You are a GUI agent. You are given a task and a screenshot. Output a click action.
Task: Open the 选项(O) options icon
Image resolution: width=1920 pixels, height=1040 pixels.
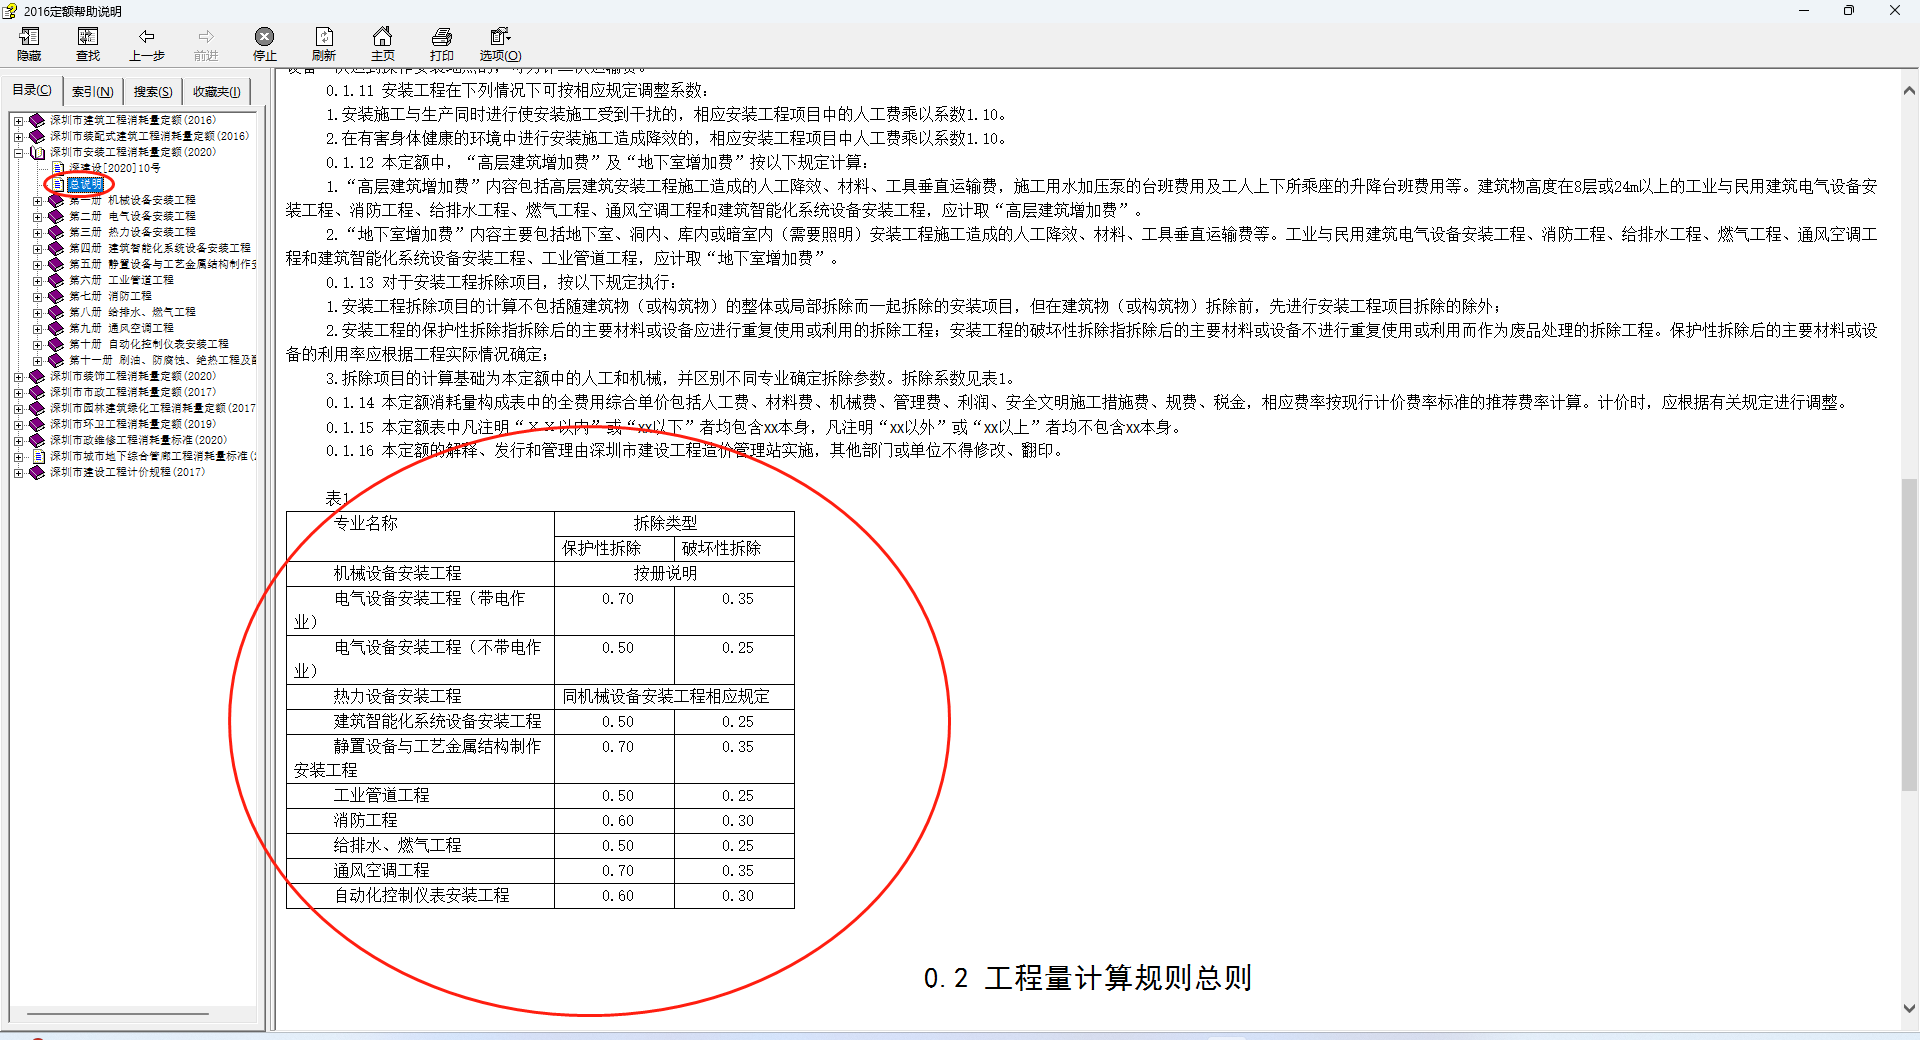coord(501,37)
